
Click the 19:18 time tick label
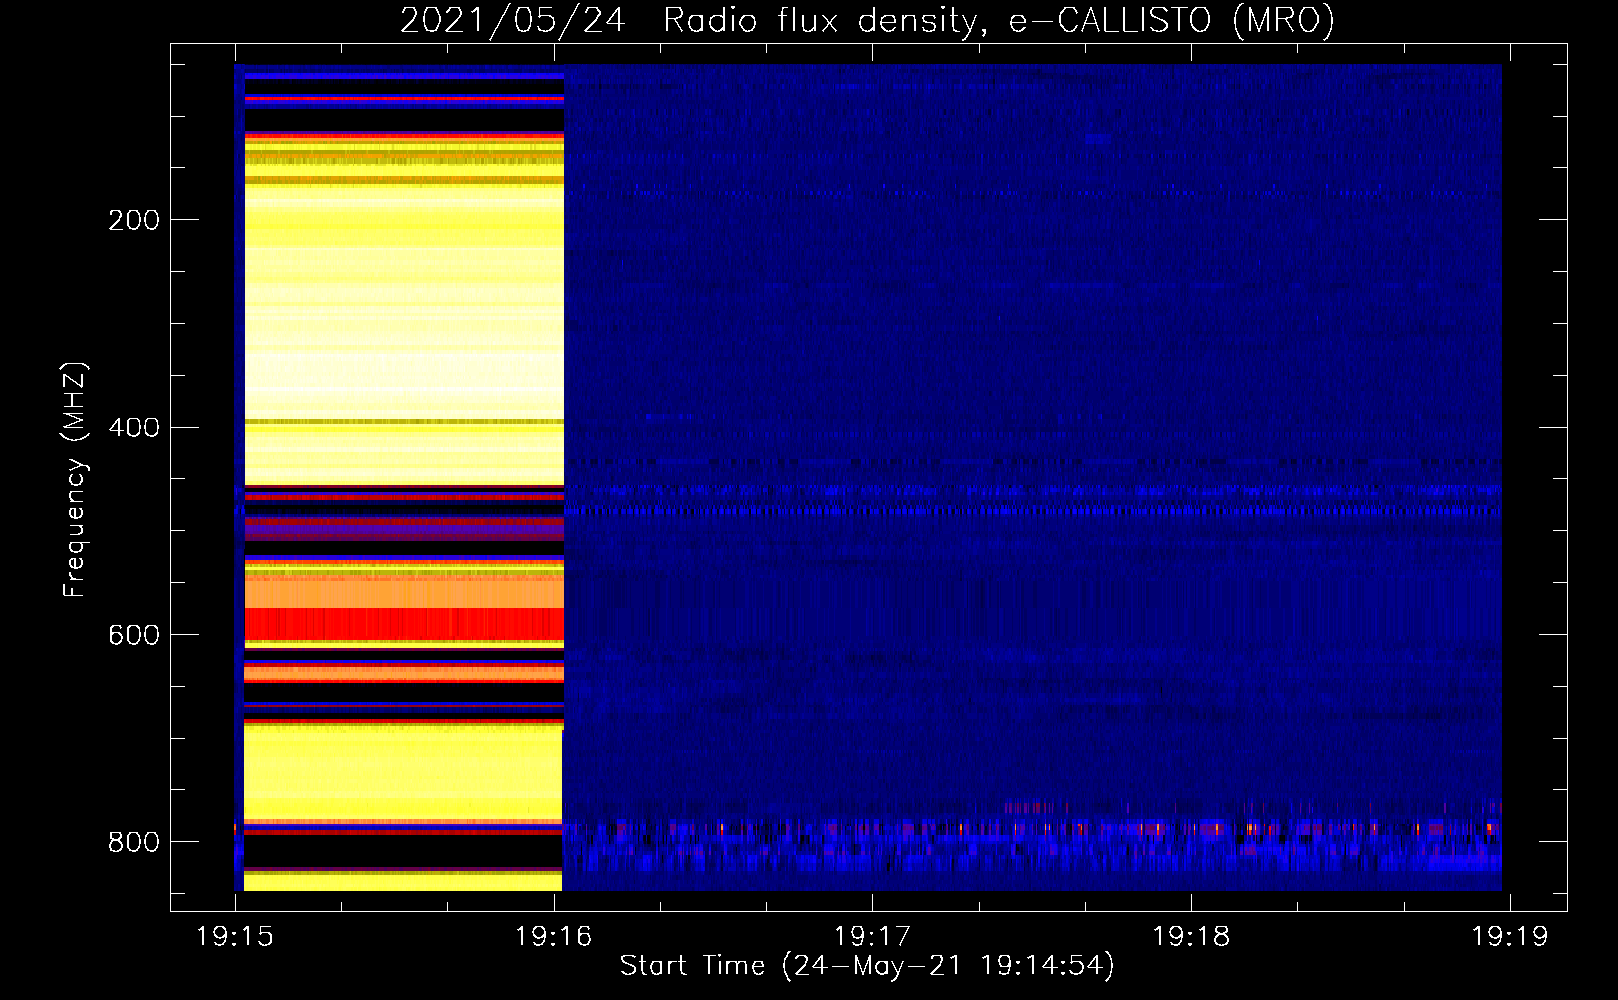pos(1190,937)
